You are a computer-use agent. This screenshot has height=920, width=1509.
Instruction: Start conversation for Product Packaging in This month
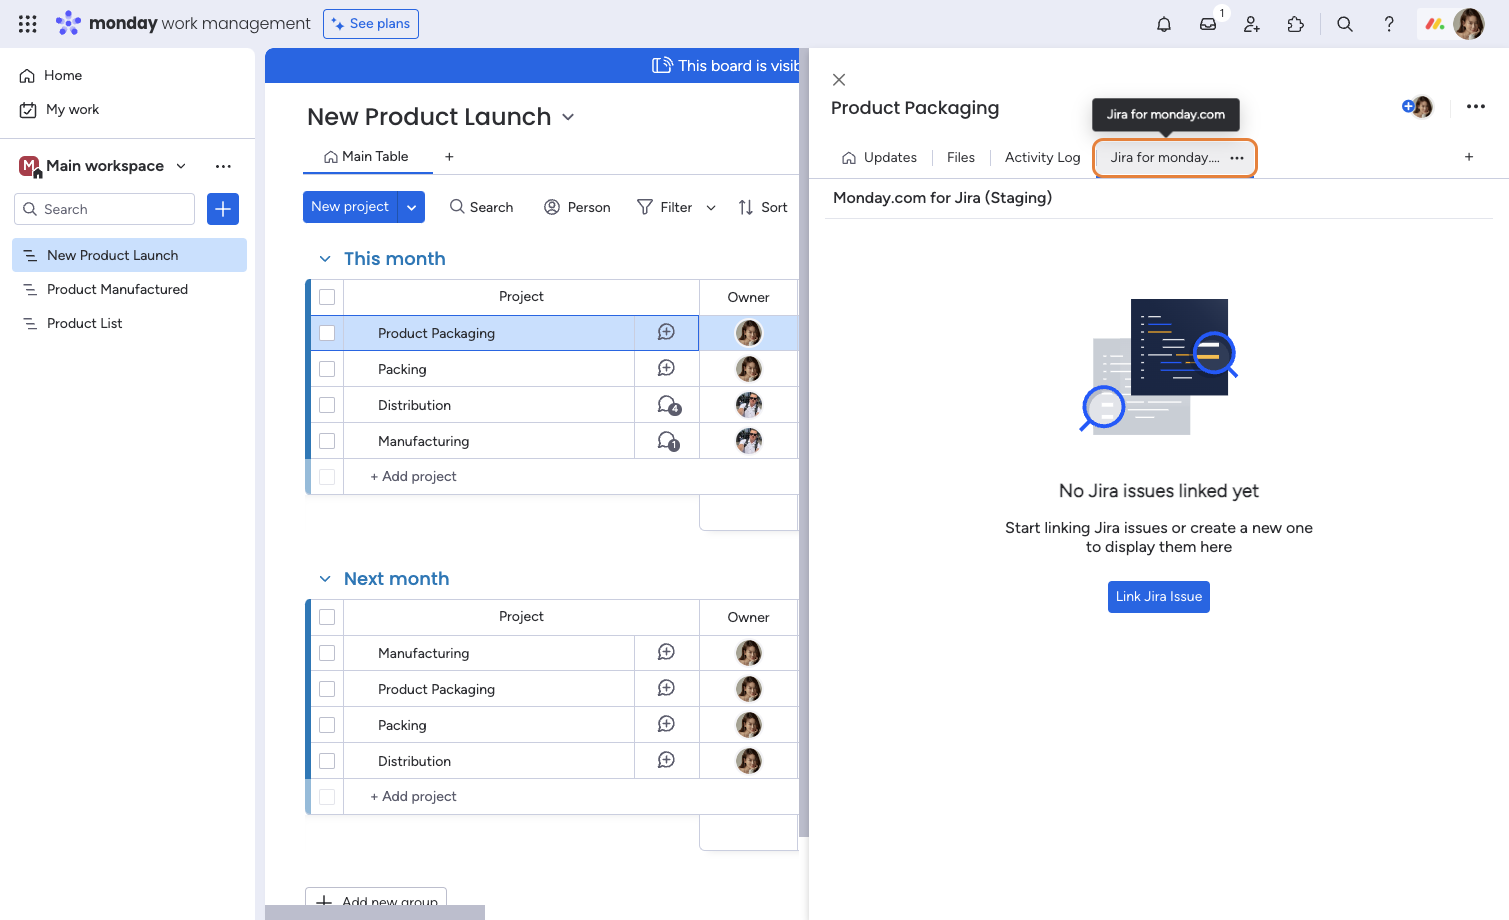pyautogui.click(x=666, y=333)
